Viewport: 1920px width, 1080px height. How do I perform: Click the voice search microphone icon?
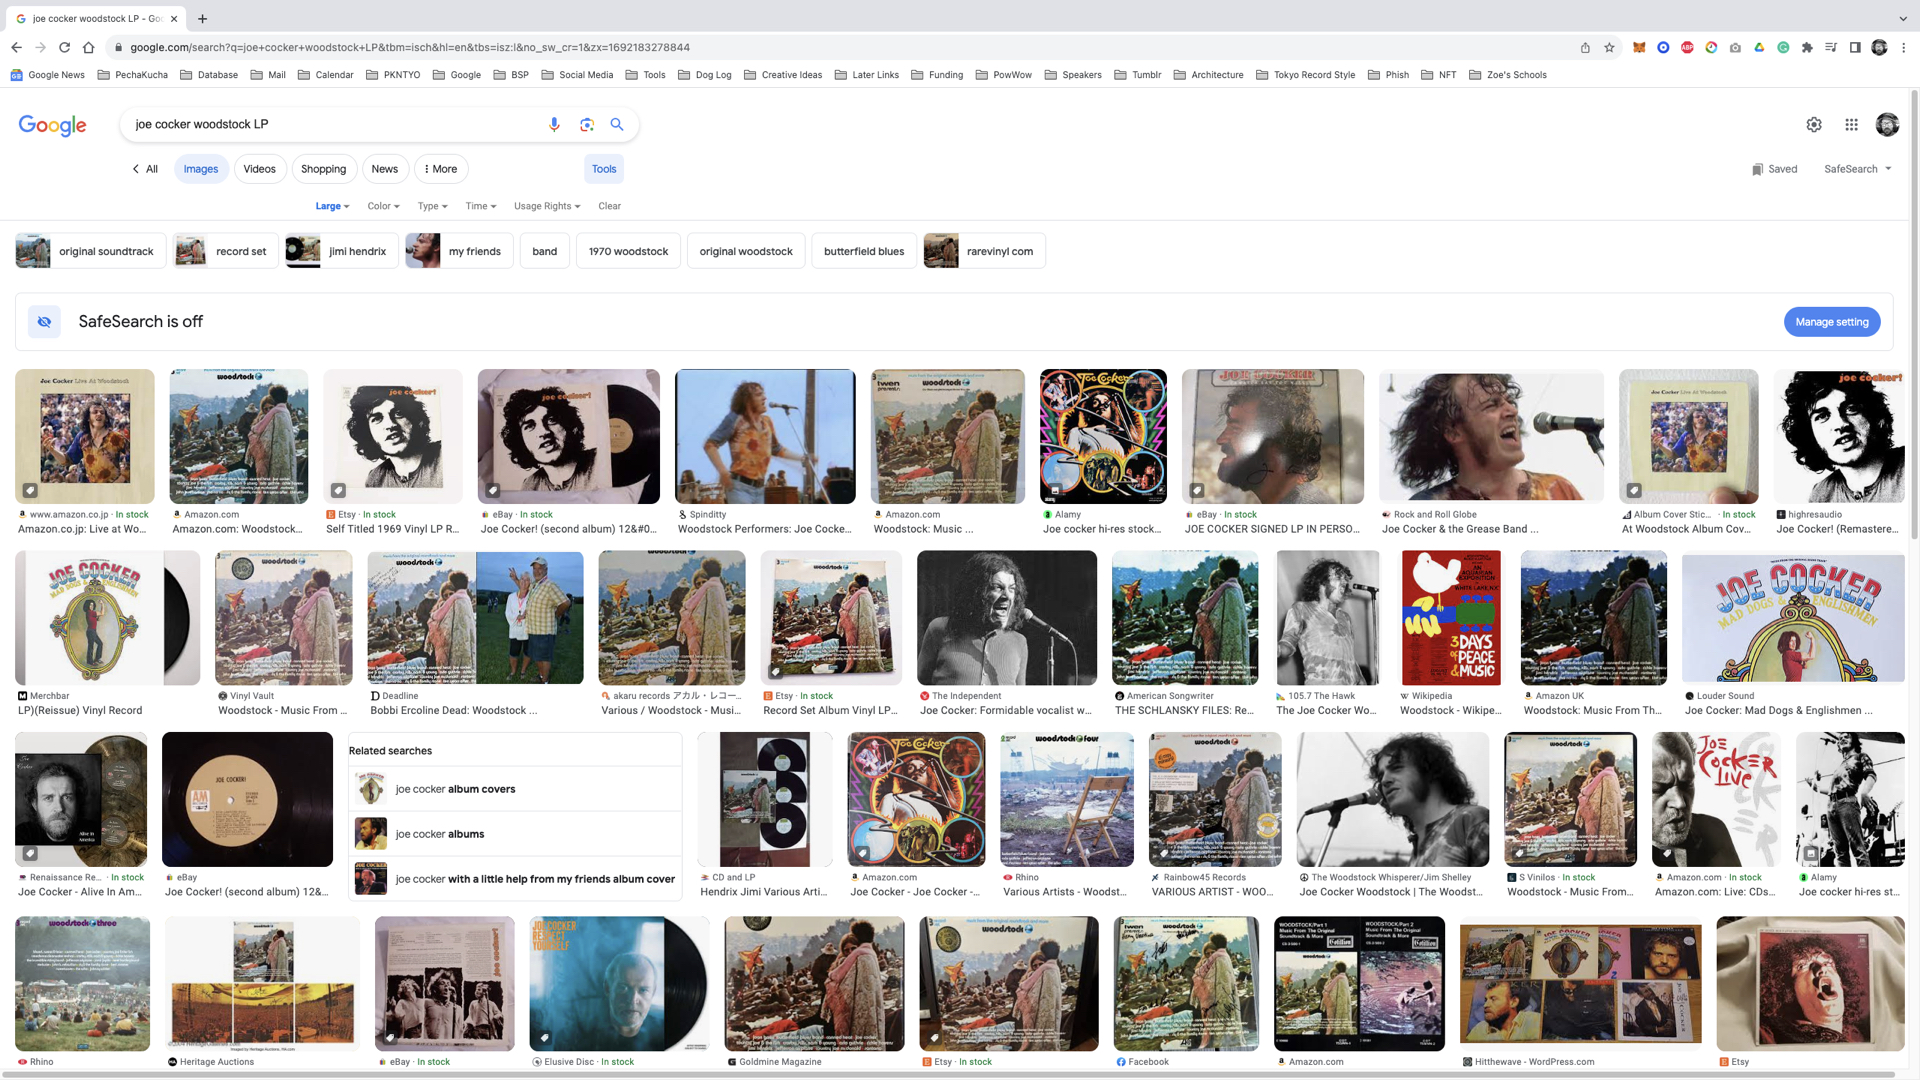click(x=554, y=124)
